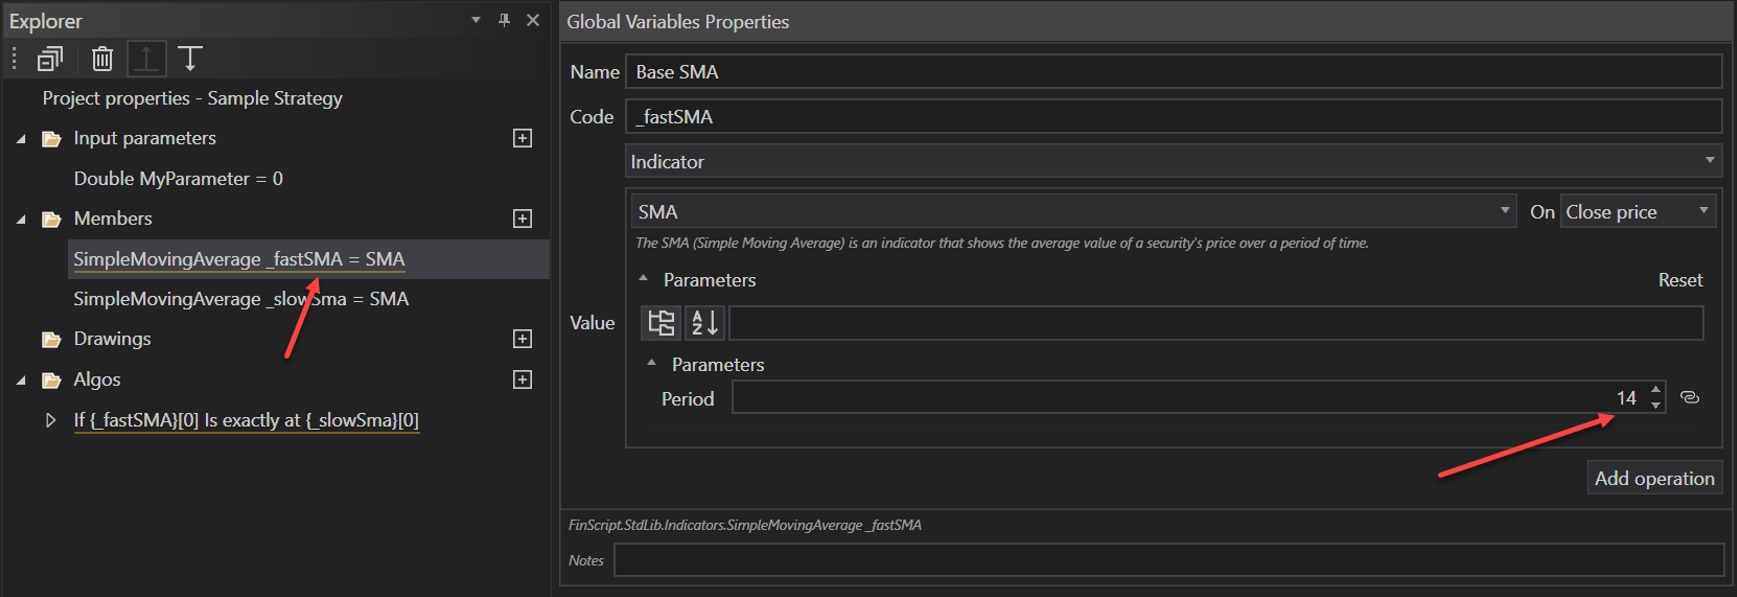Sort Parameters alphabetically with A-Z icon
The height and width of the screenshot is (597, 1737).
[704, 323]
